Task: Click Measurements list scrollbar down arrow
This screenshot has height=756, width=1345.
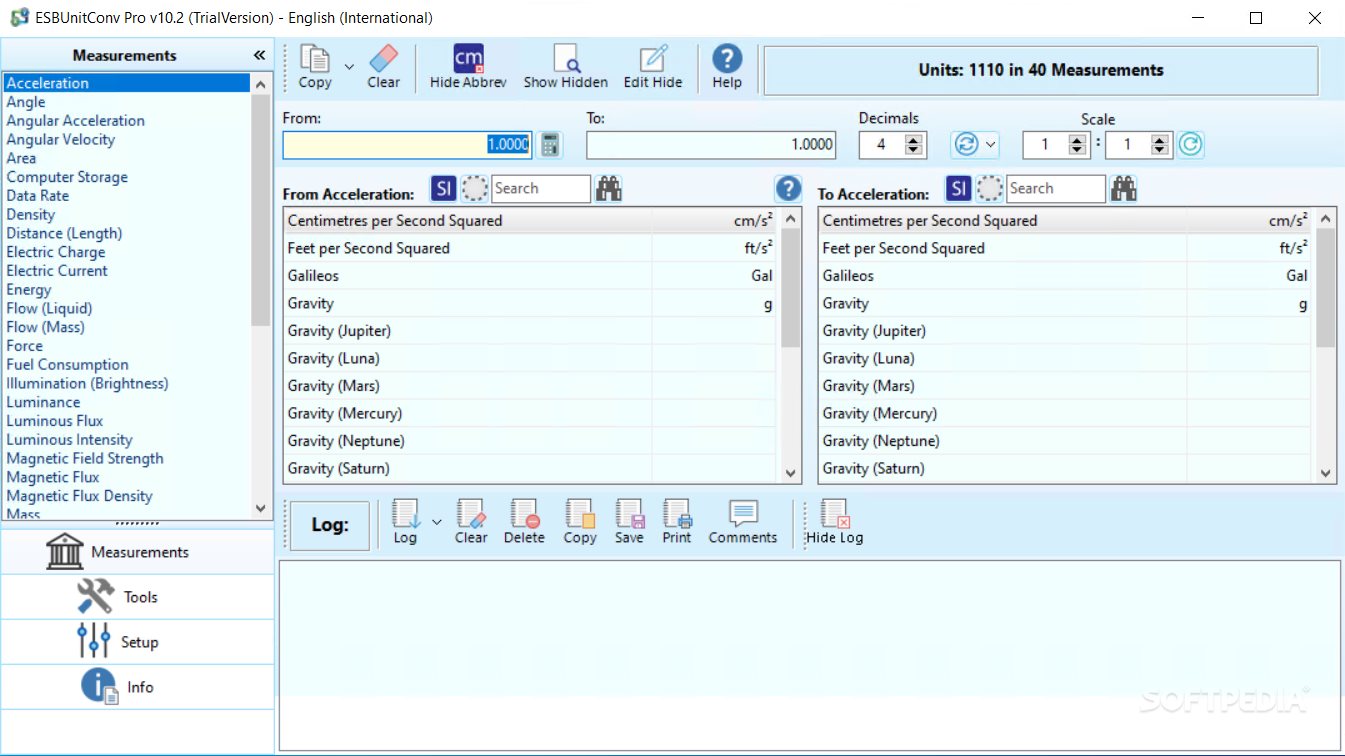Action: pyautogui.click(x=261, y=508)
